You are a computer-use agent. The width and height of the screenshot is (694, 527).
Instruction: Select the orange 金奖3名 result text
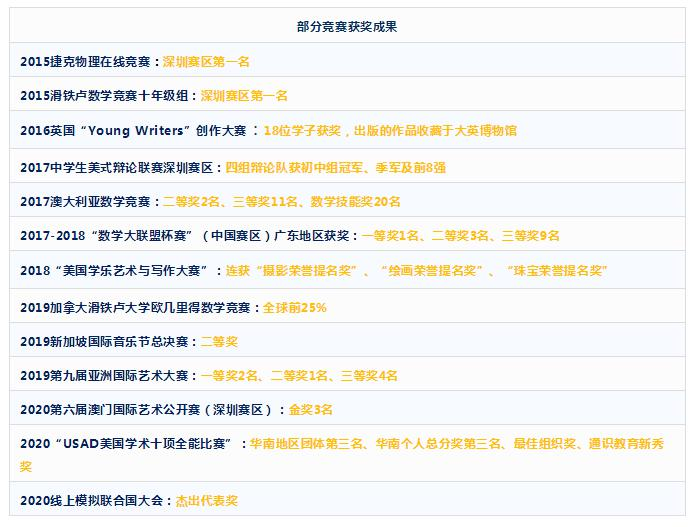click(x=311, y=410)
